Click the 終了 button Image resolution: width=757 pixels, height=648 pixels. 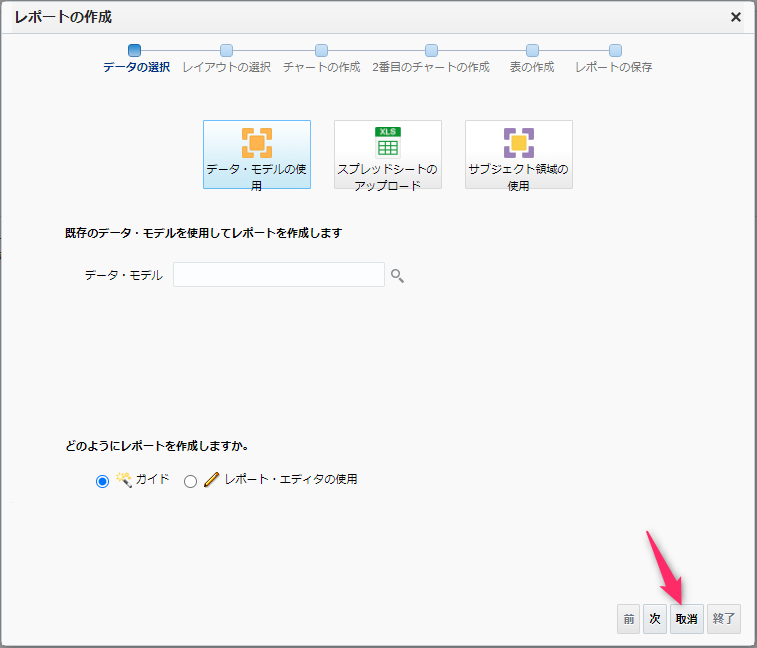coord(724,619)
